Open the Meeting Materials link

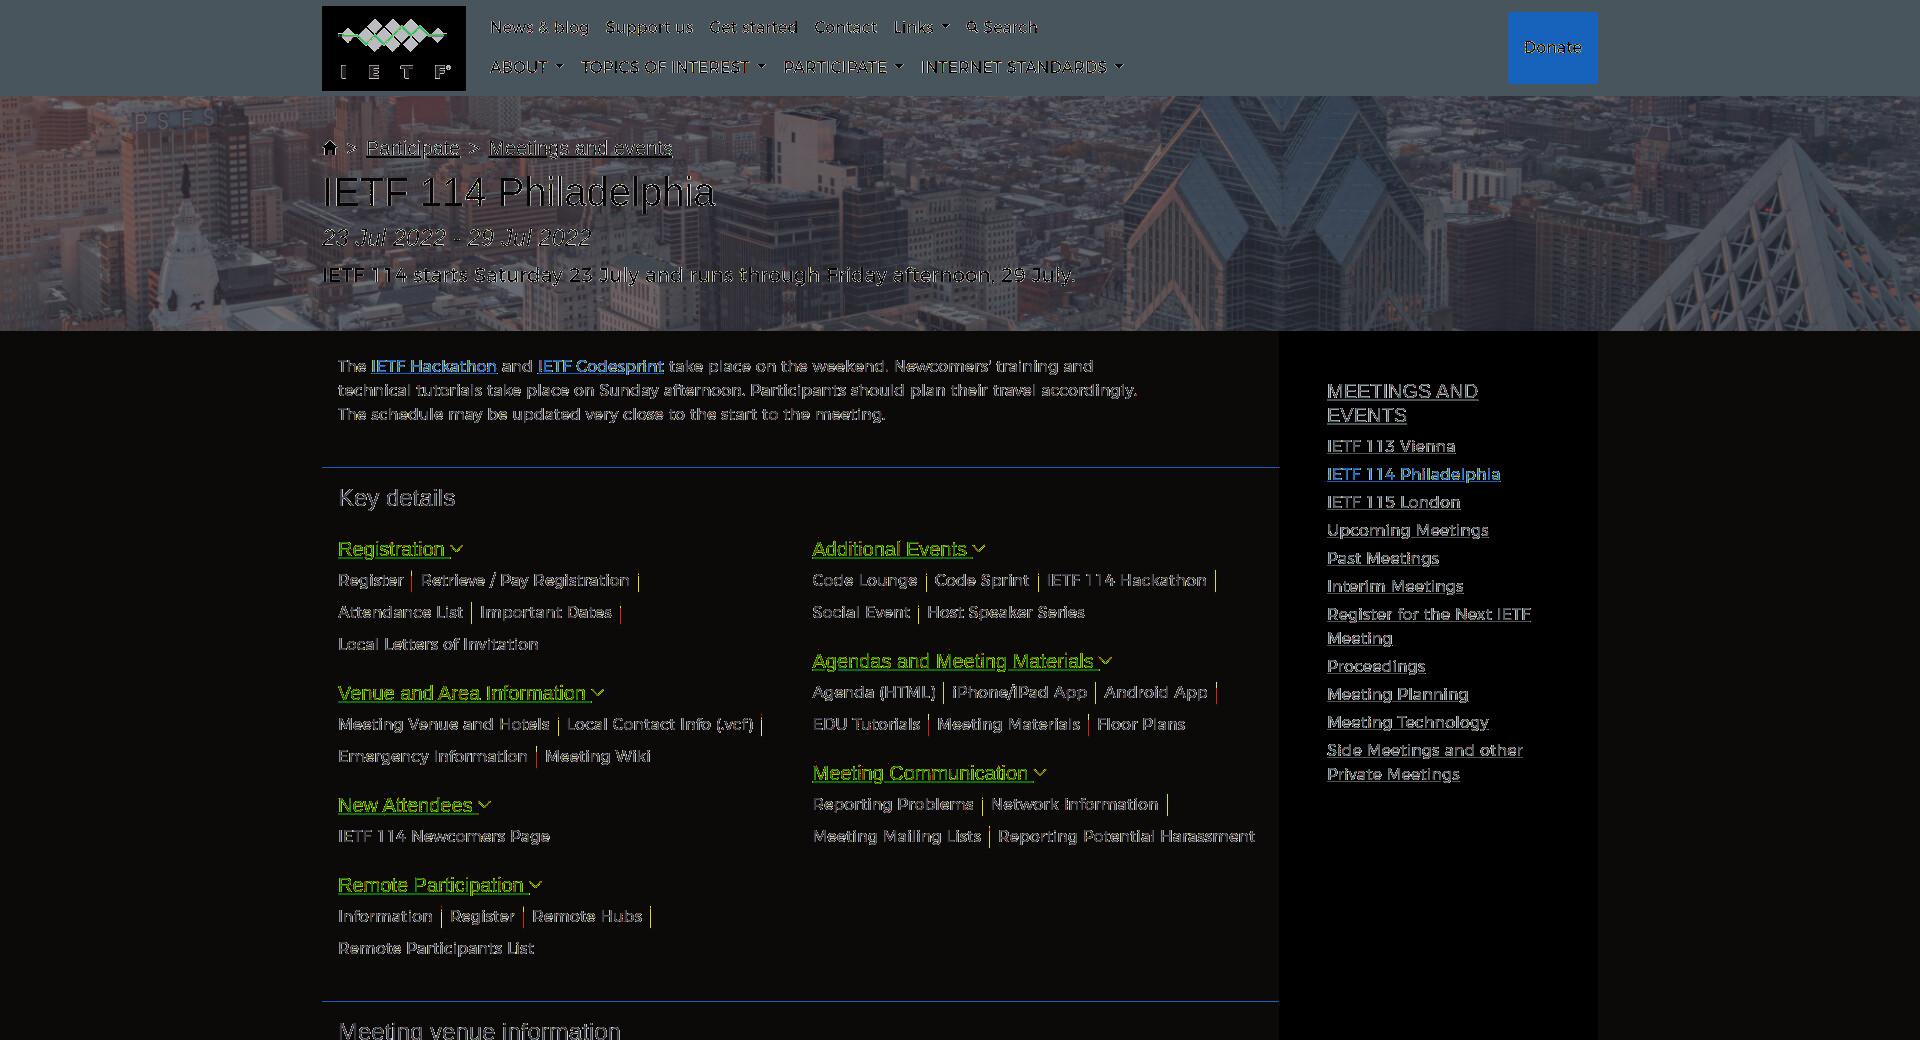pos(1008,725)
